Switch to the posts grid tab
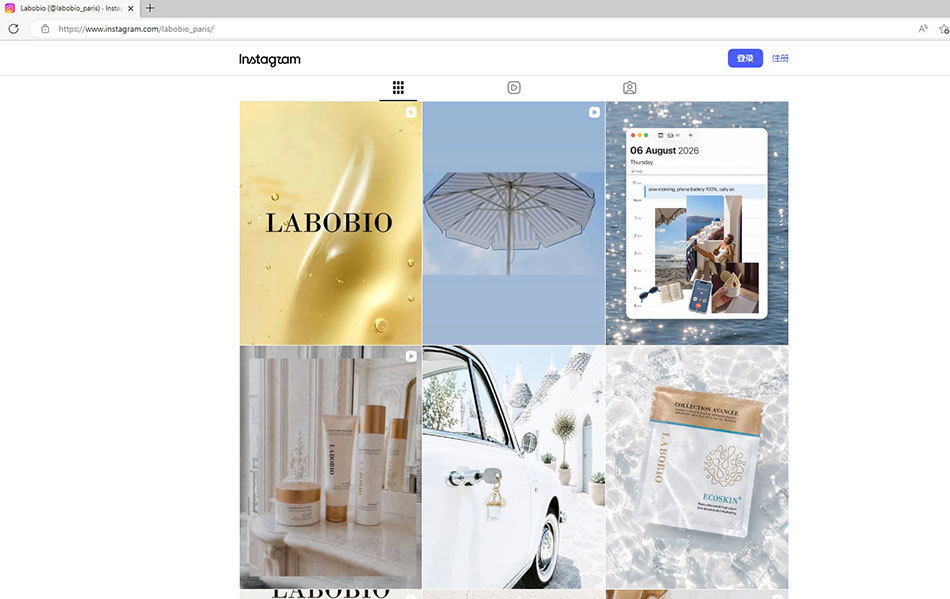950x599 pixels. coord(398,88)
